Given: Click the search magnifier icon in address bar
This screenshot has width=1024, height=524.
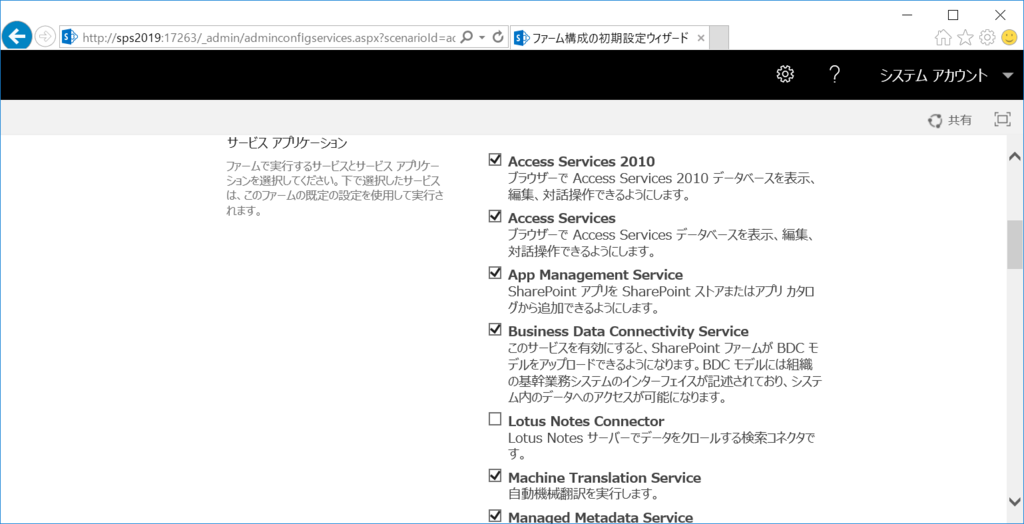Looking at the screenshot, I should coord(466,37).
